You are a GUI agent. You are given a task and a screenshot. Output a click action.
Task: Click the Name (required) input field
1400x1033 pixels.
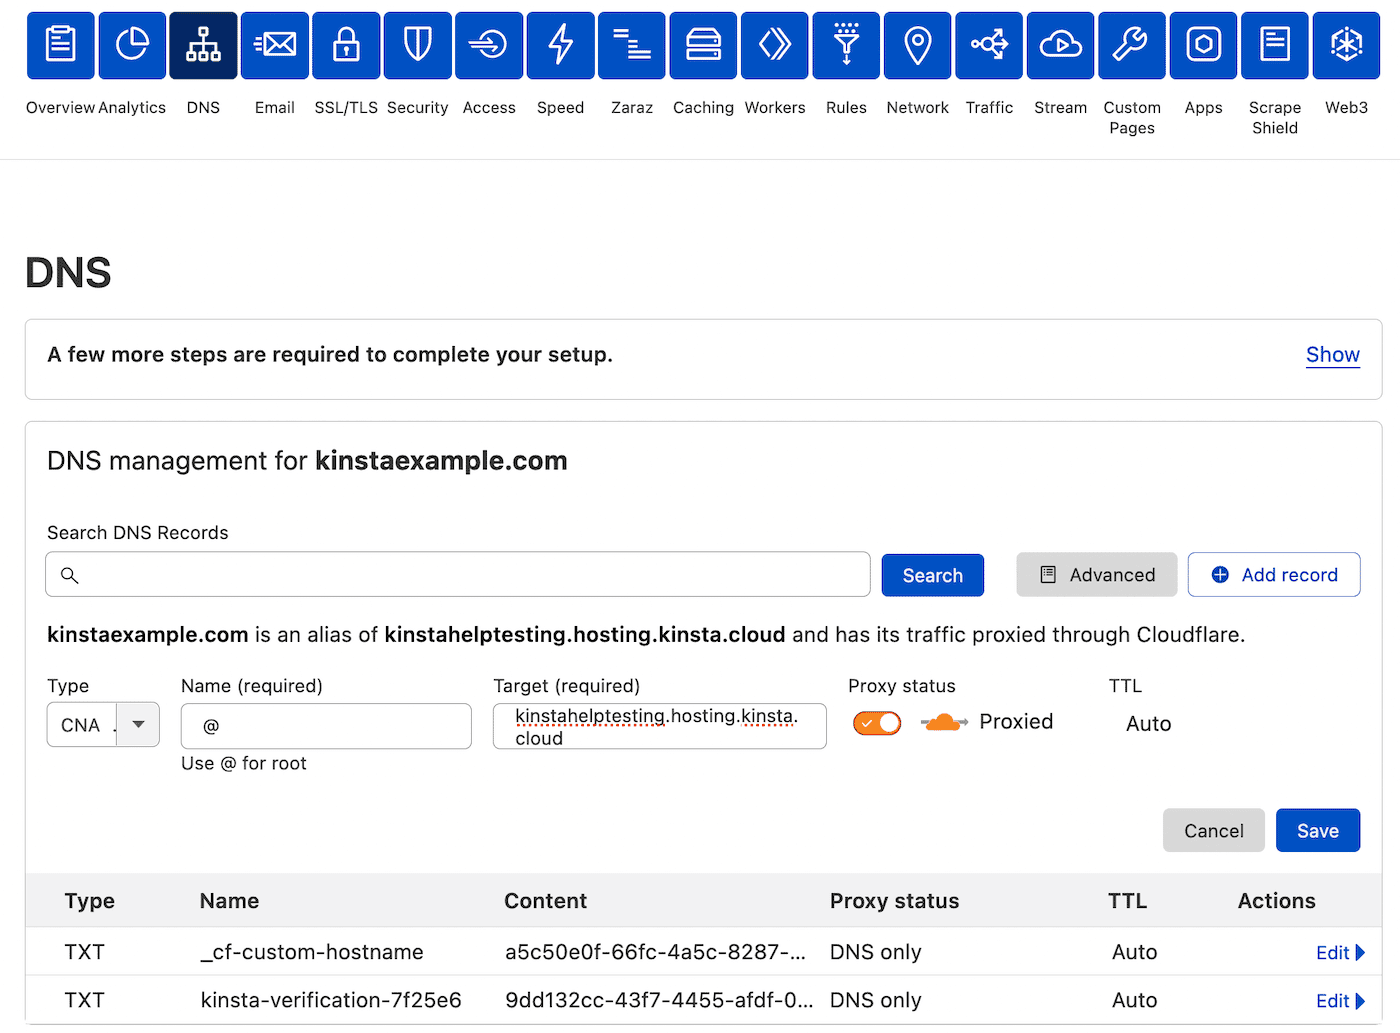point(326,726)
